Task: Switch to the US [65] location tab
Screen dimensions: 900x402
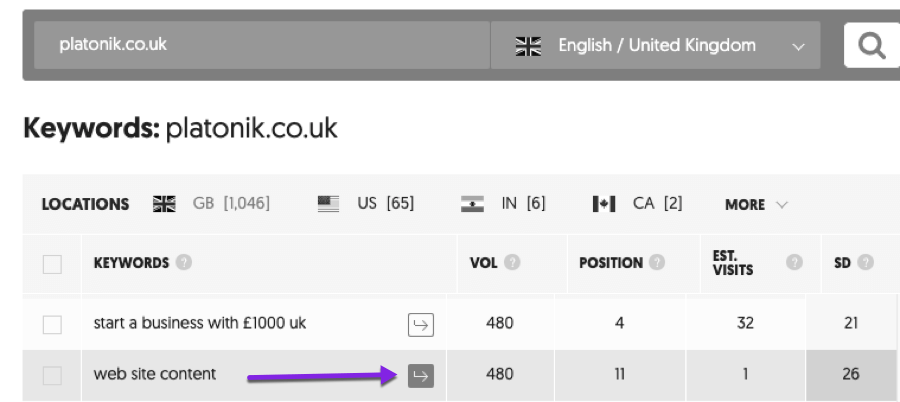Action: [366, 204]
